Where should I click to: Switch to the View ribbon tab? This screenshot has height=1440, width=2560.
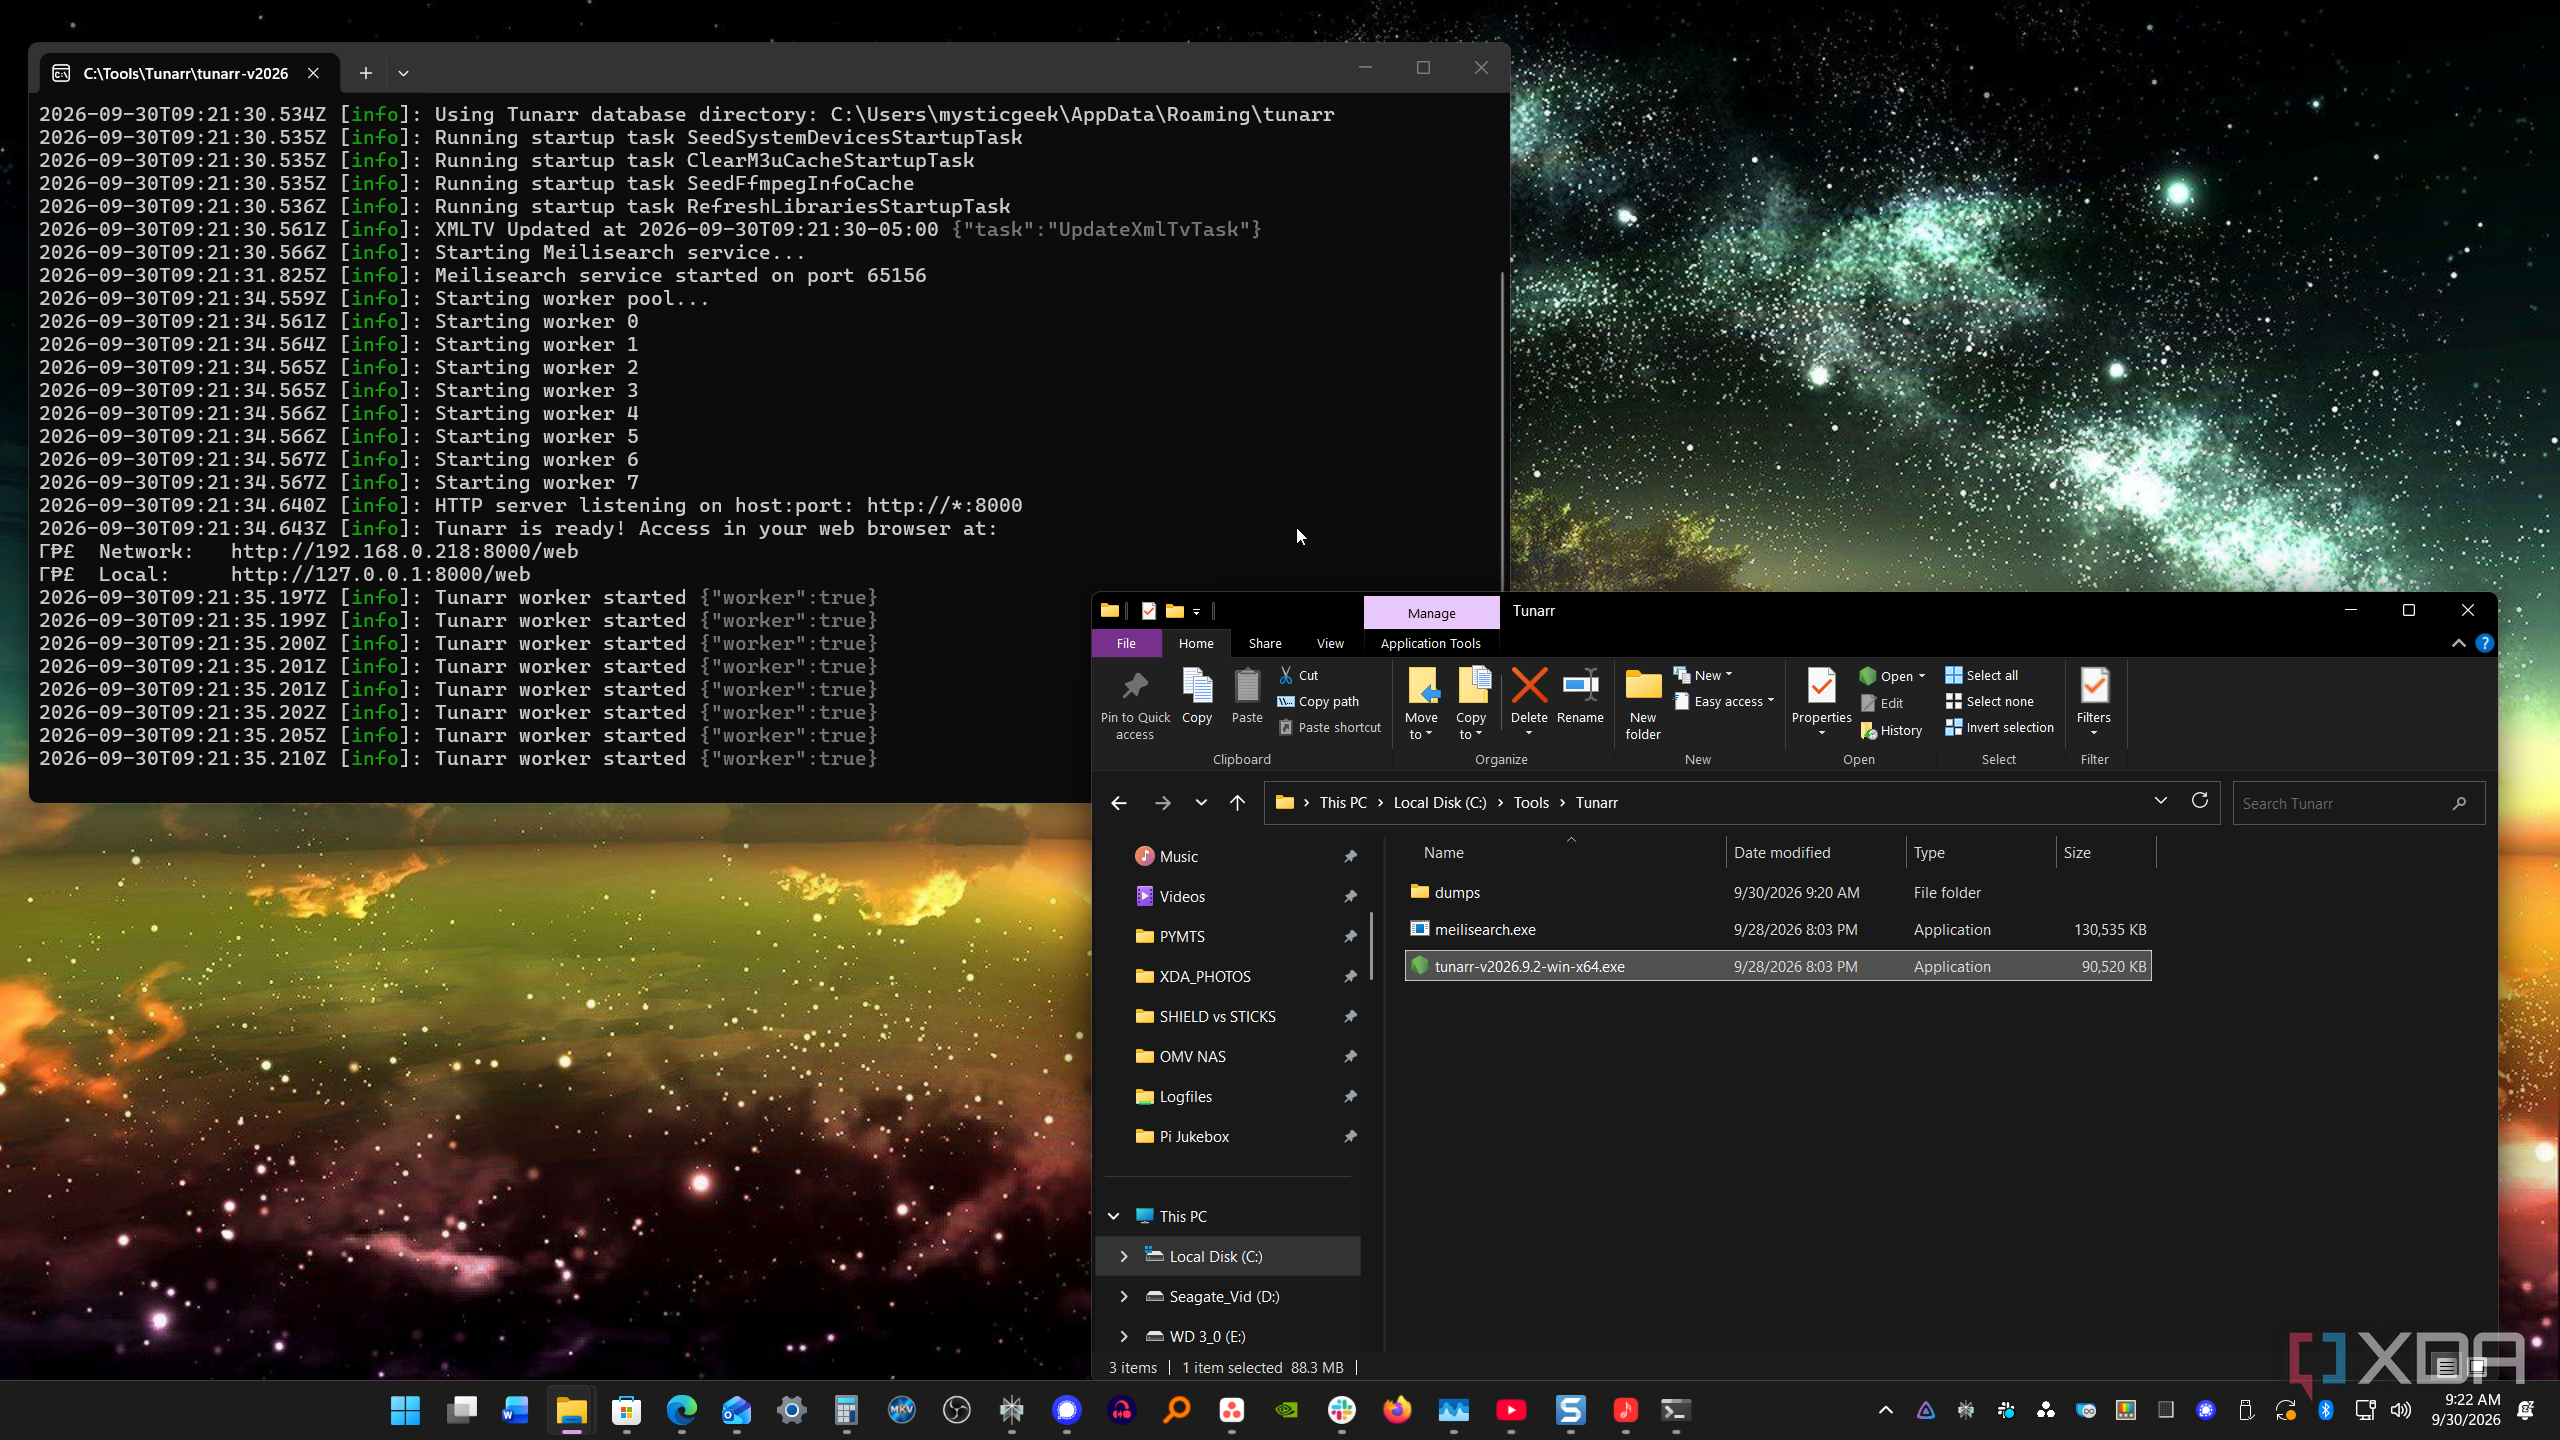1330,644
